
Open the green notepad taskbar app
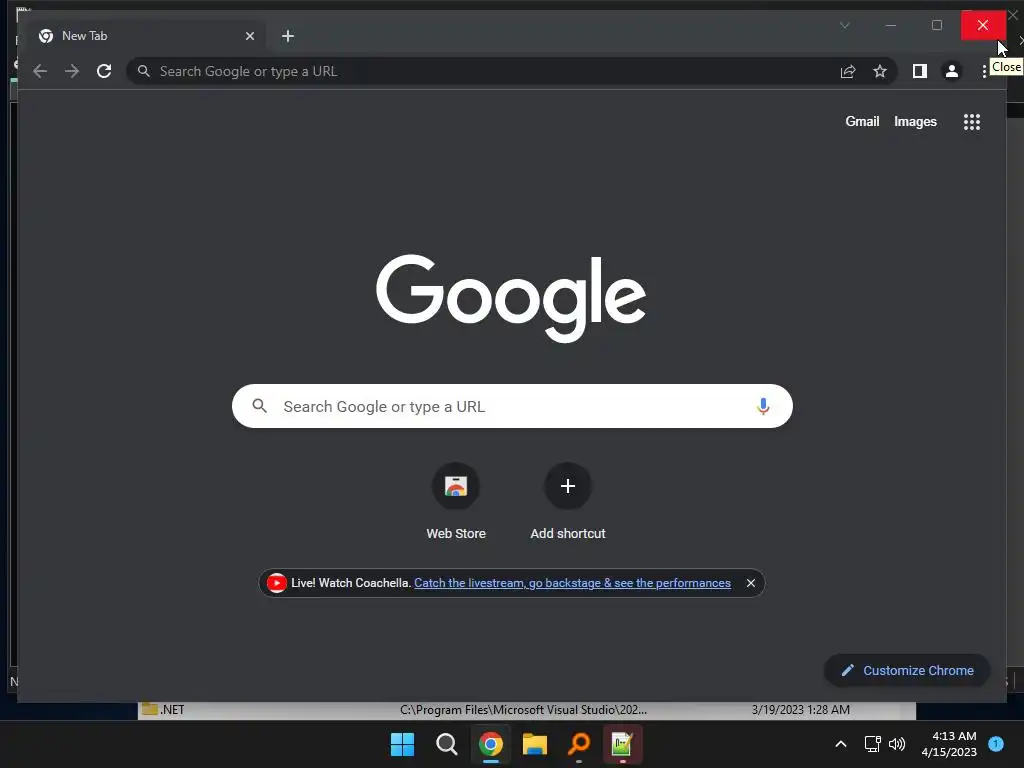click(622, 744)
